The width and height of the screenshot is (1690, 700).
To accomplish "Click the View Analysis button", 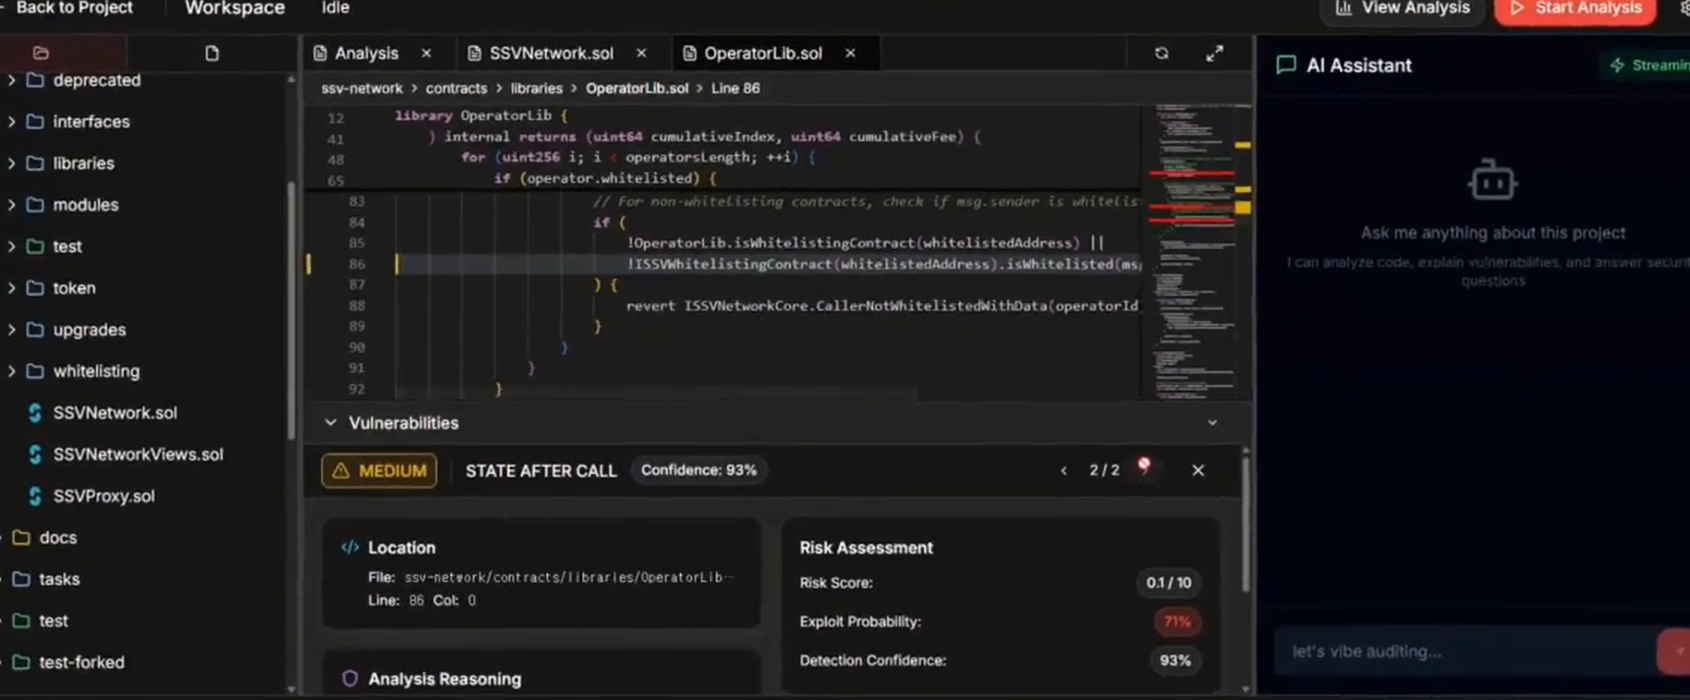I will (x=1402, y=9).
